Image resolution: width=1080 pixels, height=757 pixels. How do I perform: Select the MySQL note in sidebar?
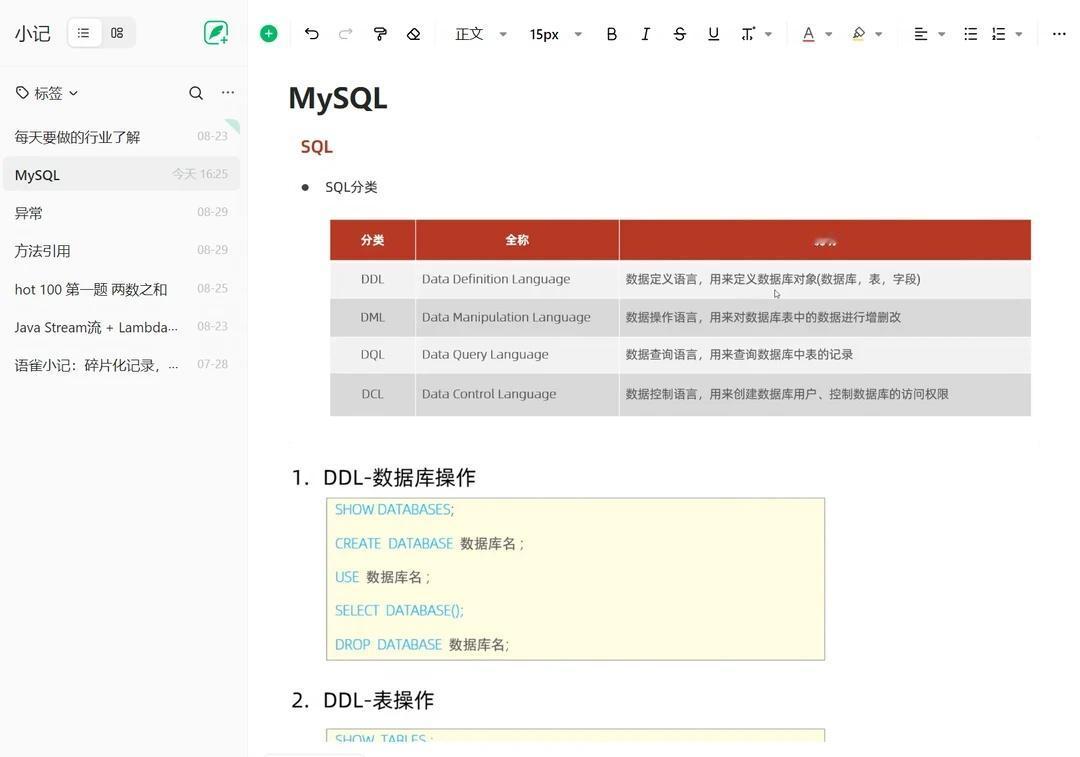121,174
